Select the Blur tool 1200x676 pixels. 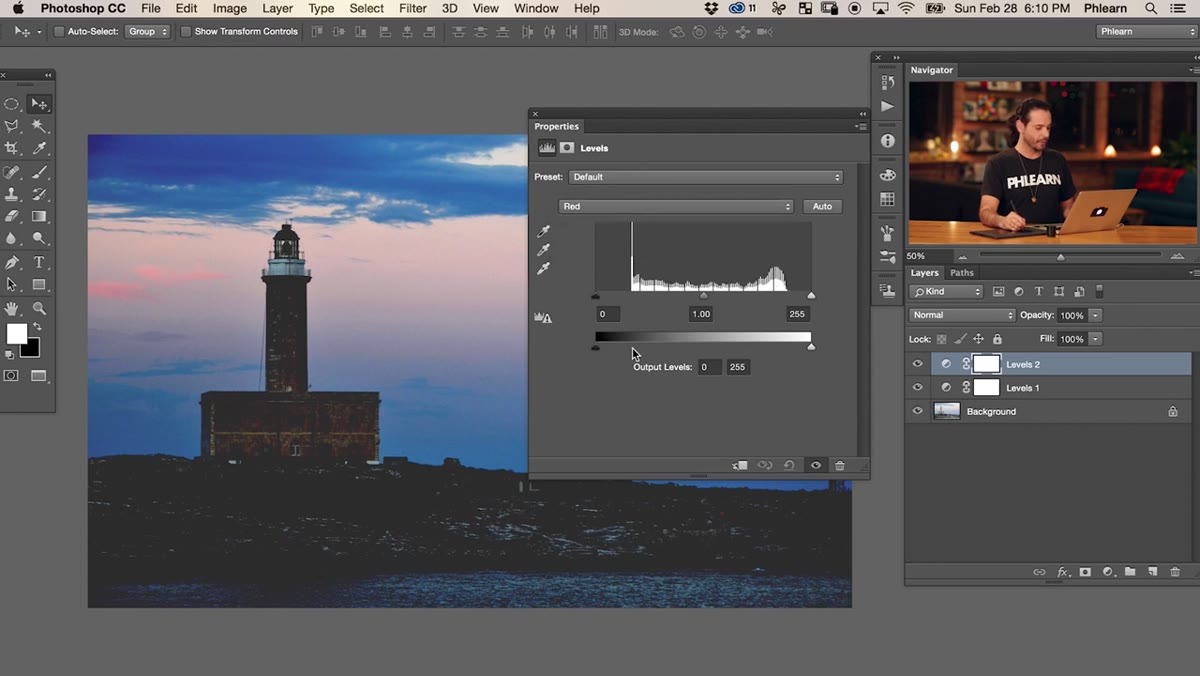(12, 238)
